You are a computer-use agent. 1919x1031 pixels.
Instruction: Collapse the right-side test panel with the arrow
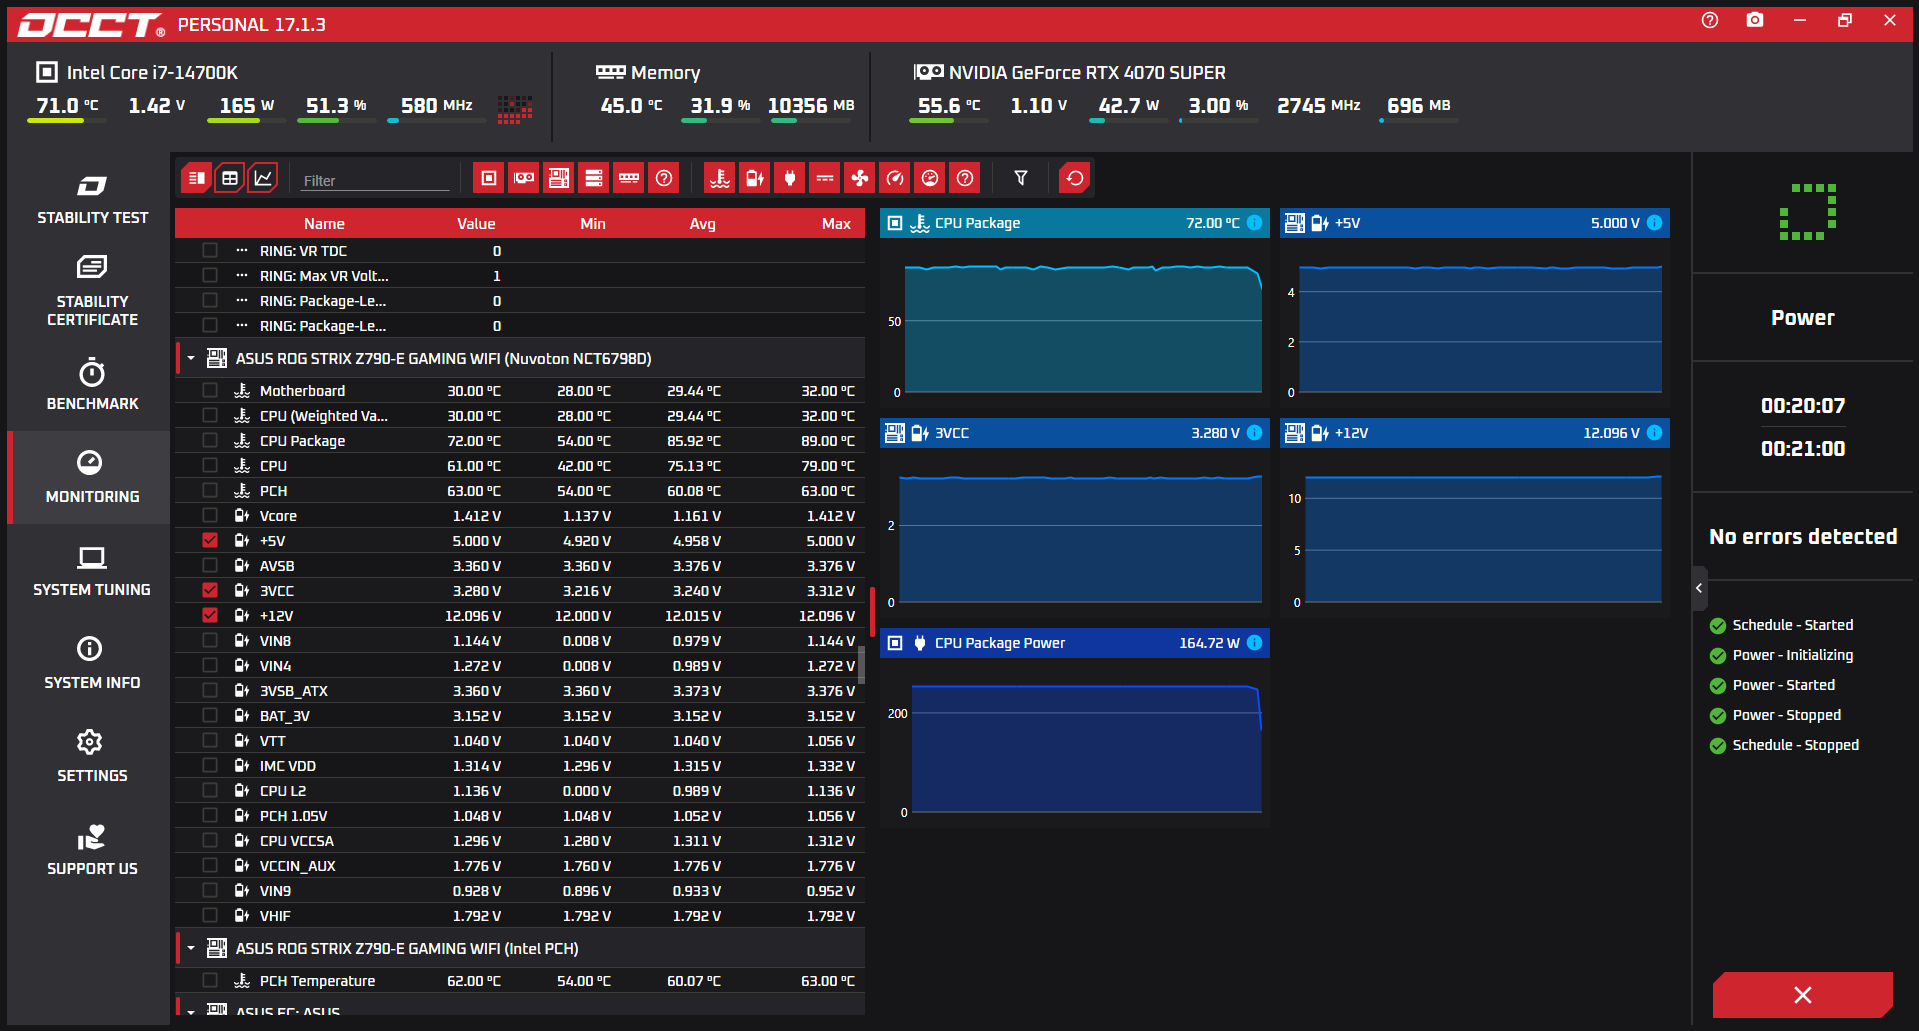[x=1699, y=589]
